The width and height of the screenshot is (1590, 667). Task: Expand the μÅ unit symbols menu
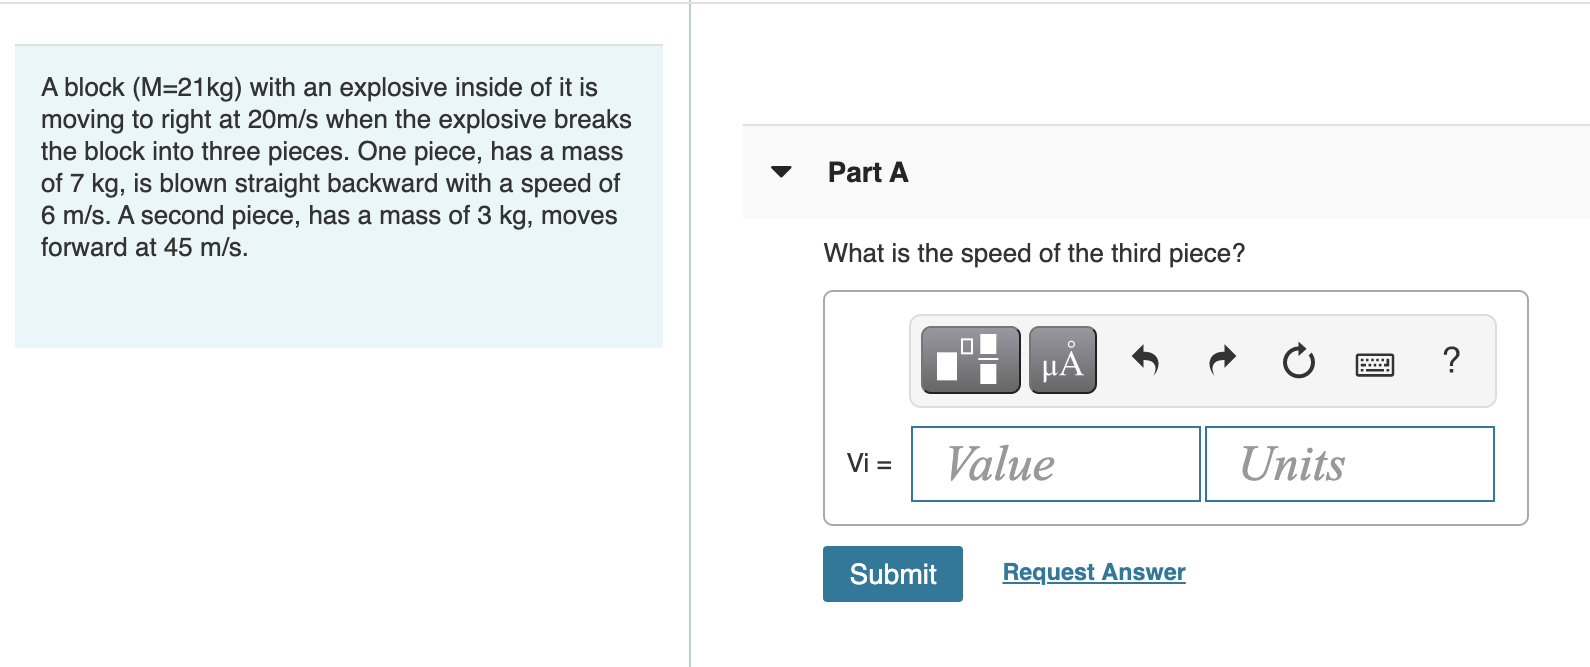(1061, 360)
